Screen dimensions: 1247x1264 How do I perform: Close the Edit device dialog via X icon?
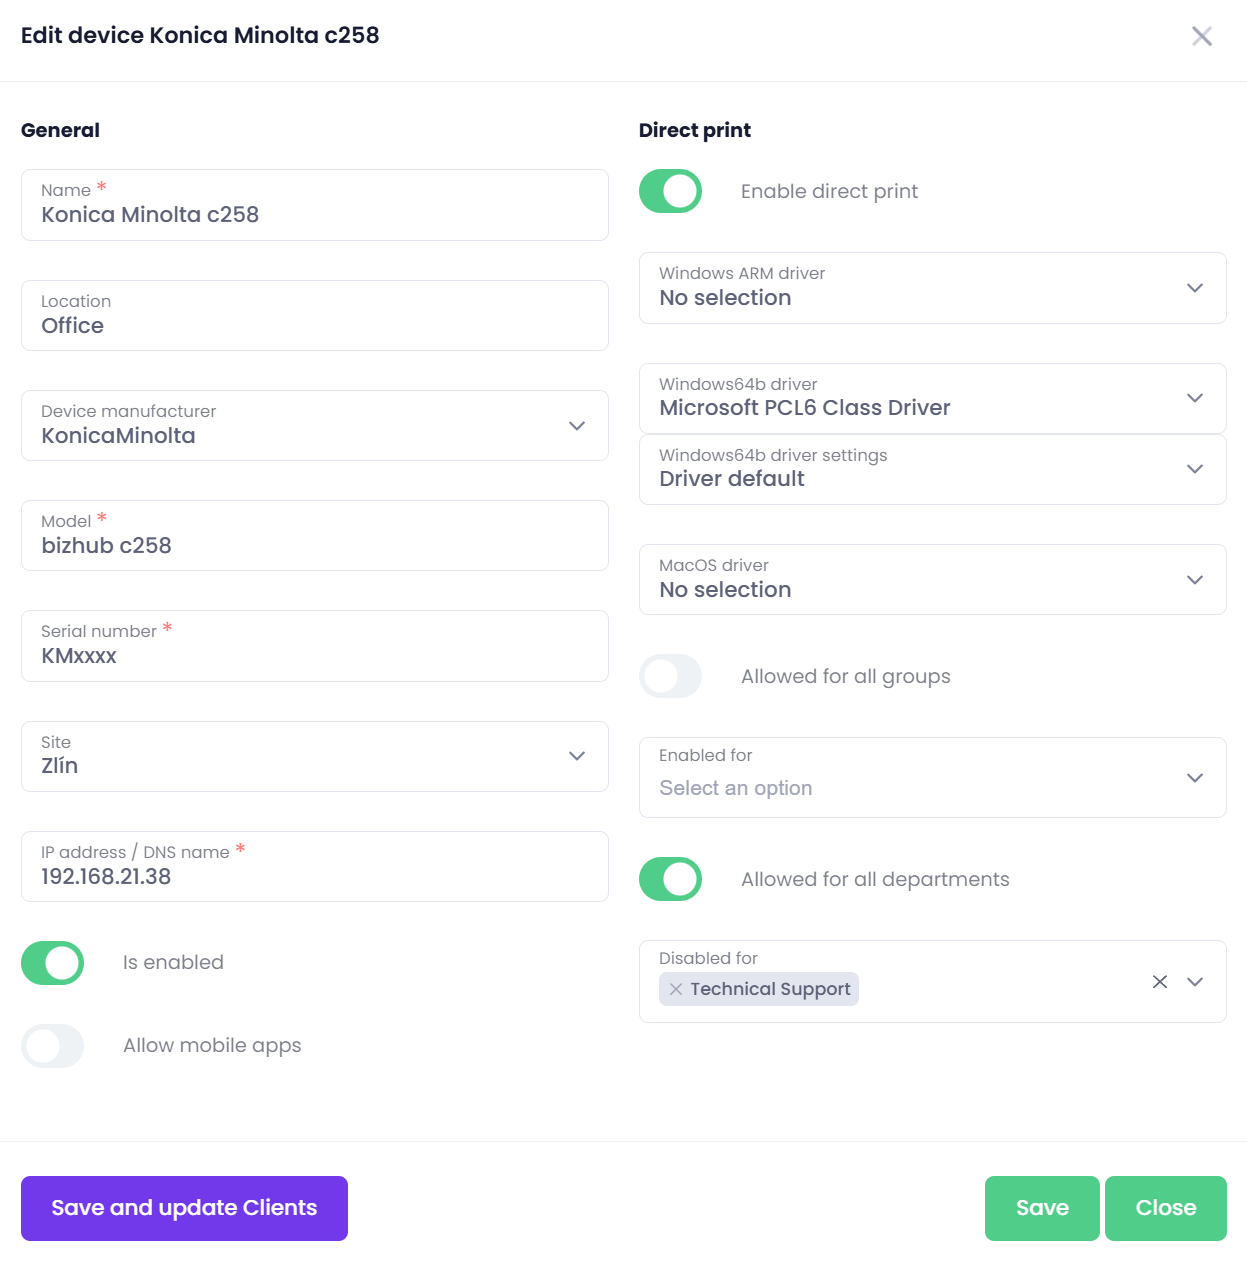[x=1201, y=36]
